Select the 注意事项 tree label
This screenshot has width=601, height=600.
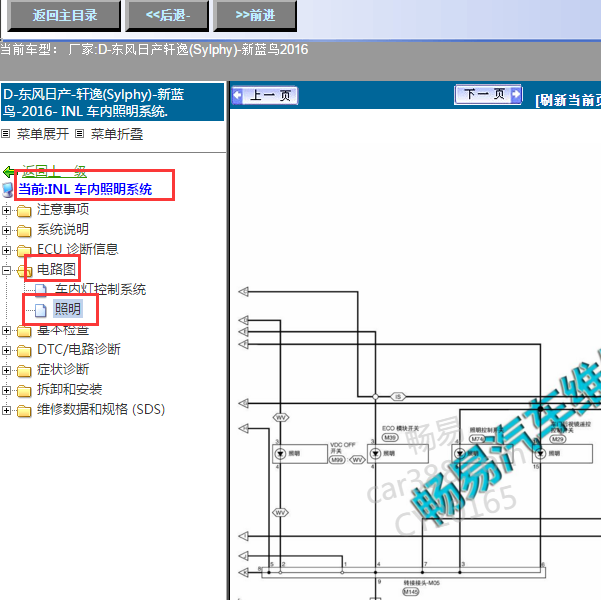click(x=63, y=209)
